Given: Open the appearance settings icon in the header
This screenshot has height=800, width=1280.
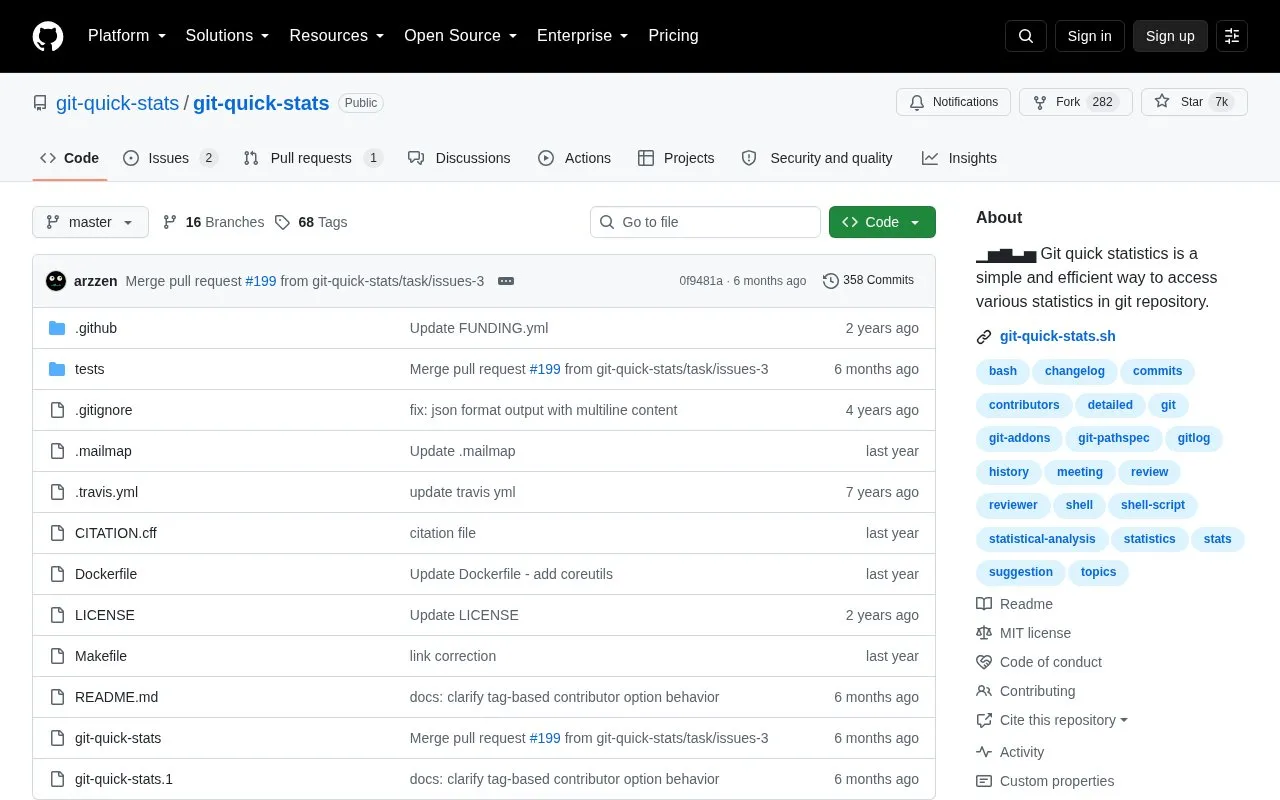Looking at the screenshot, I should [x=1232, y=36].
